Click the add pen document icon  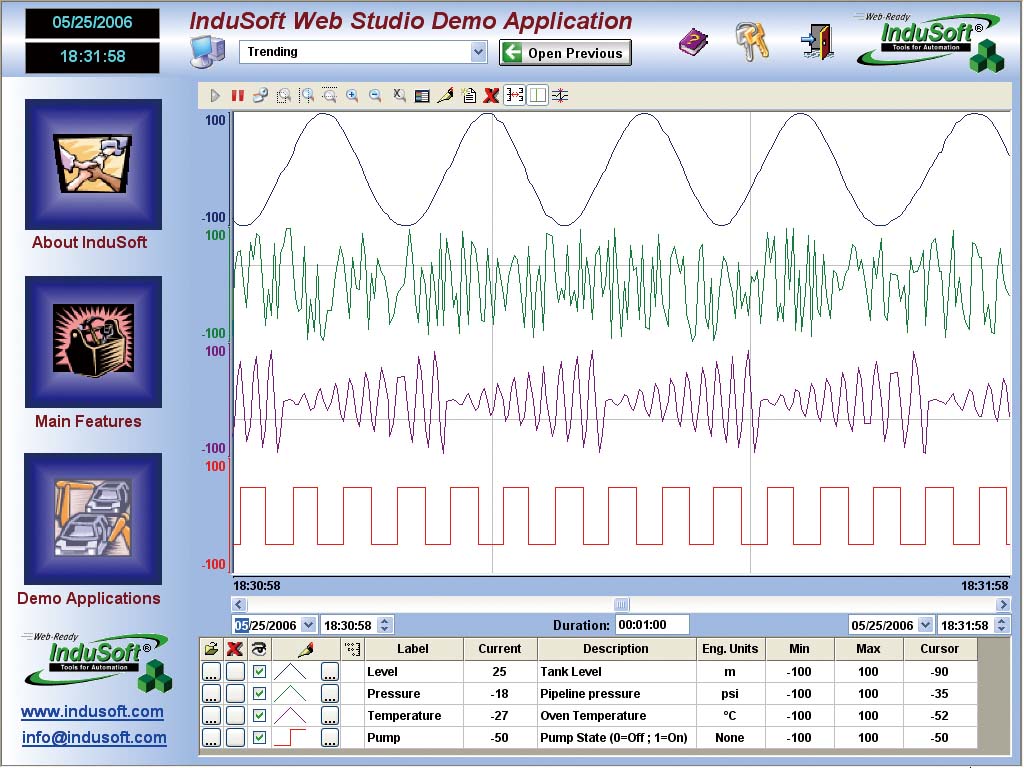pyautogui.click(x=468, y=96)
